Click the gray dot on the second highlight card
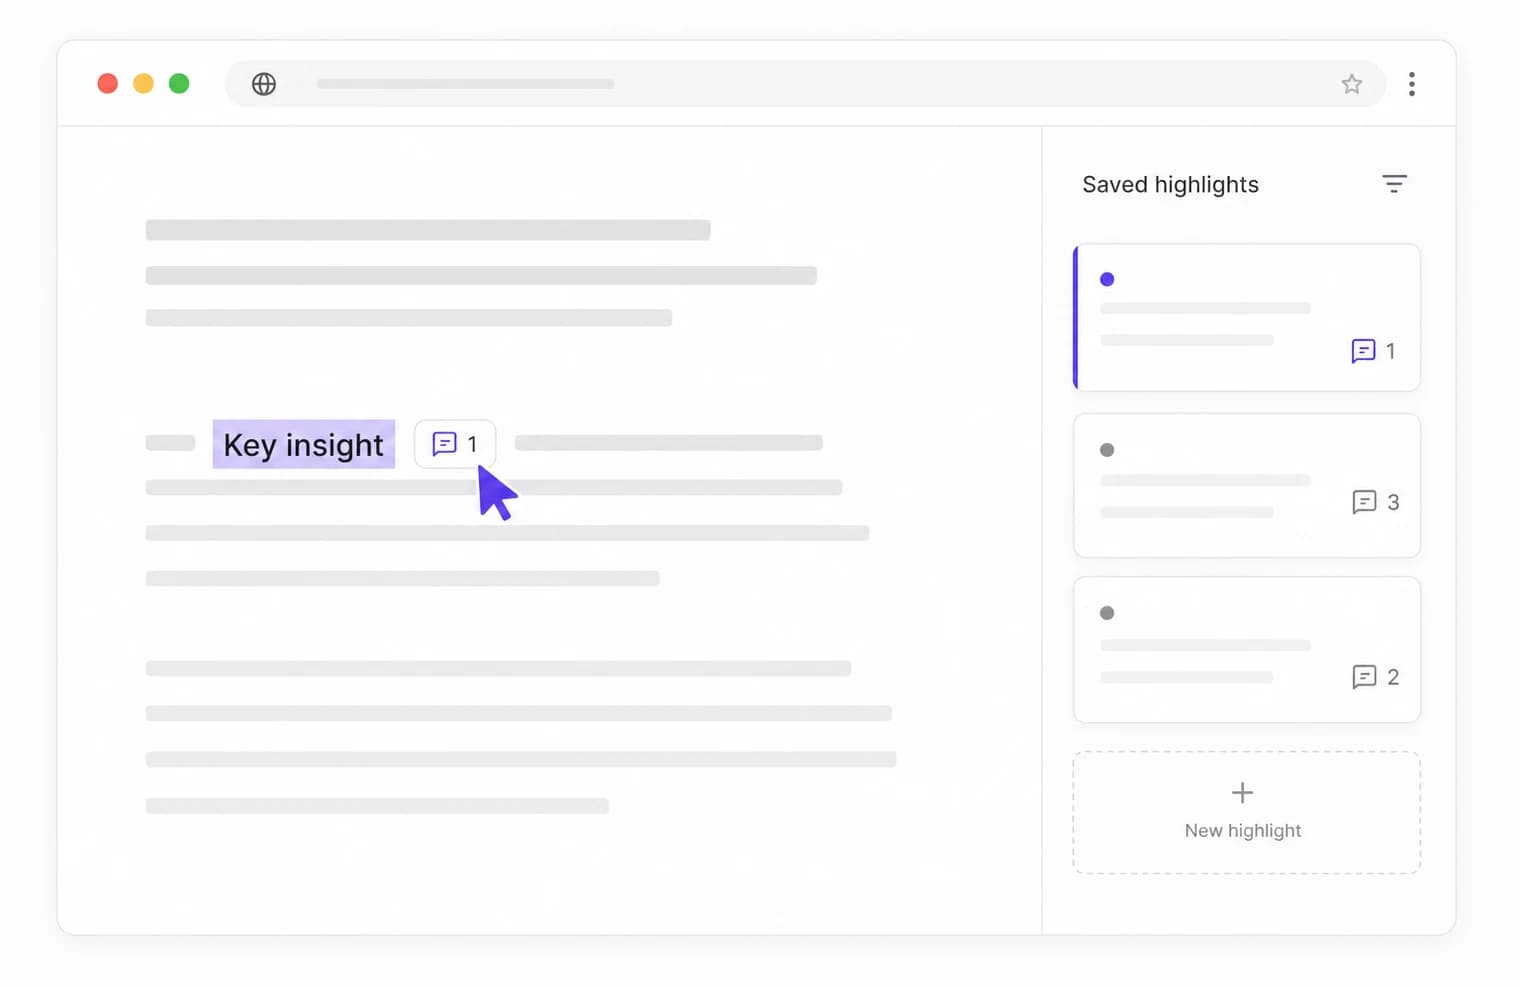The width and height of the screenshot is (1520, 988). click(1107, 450)
